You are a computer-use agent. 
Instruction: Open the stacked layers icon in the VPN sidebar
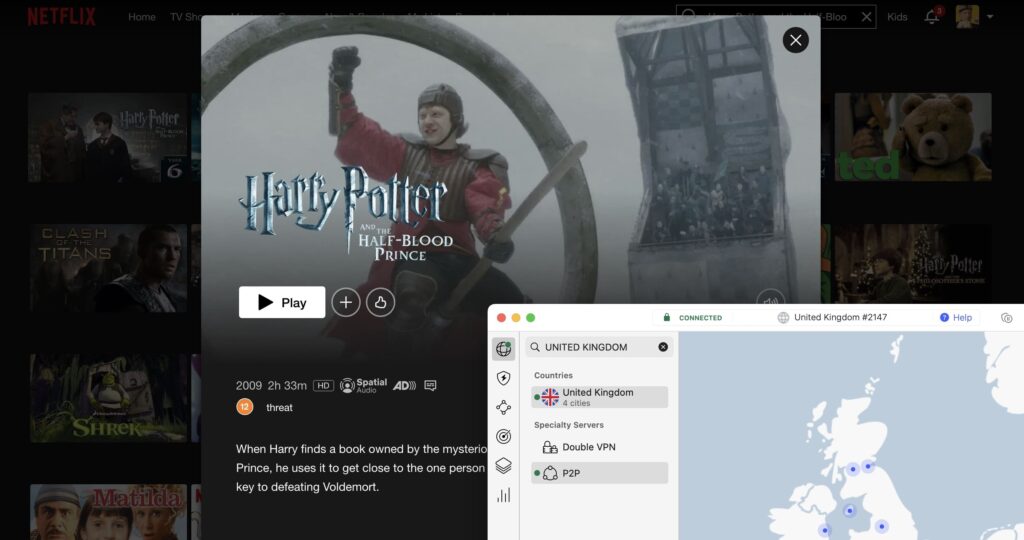coord(504,466)
